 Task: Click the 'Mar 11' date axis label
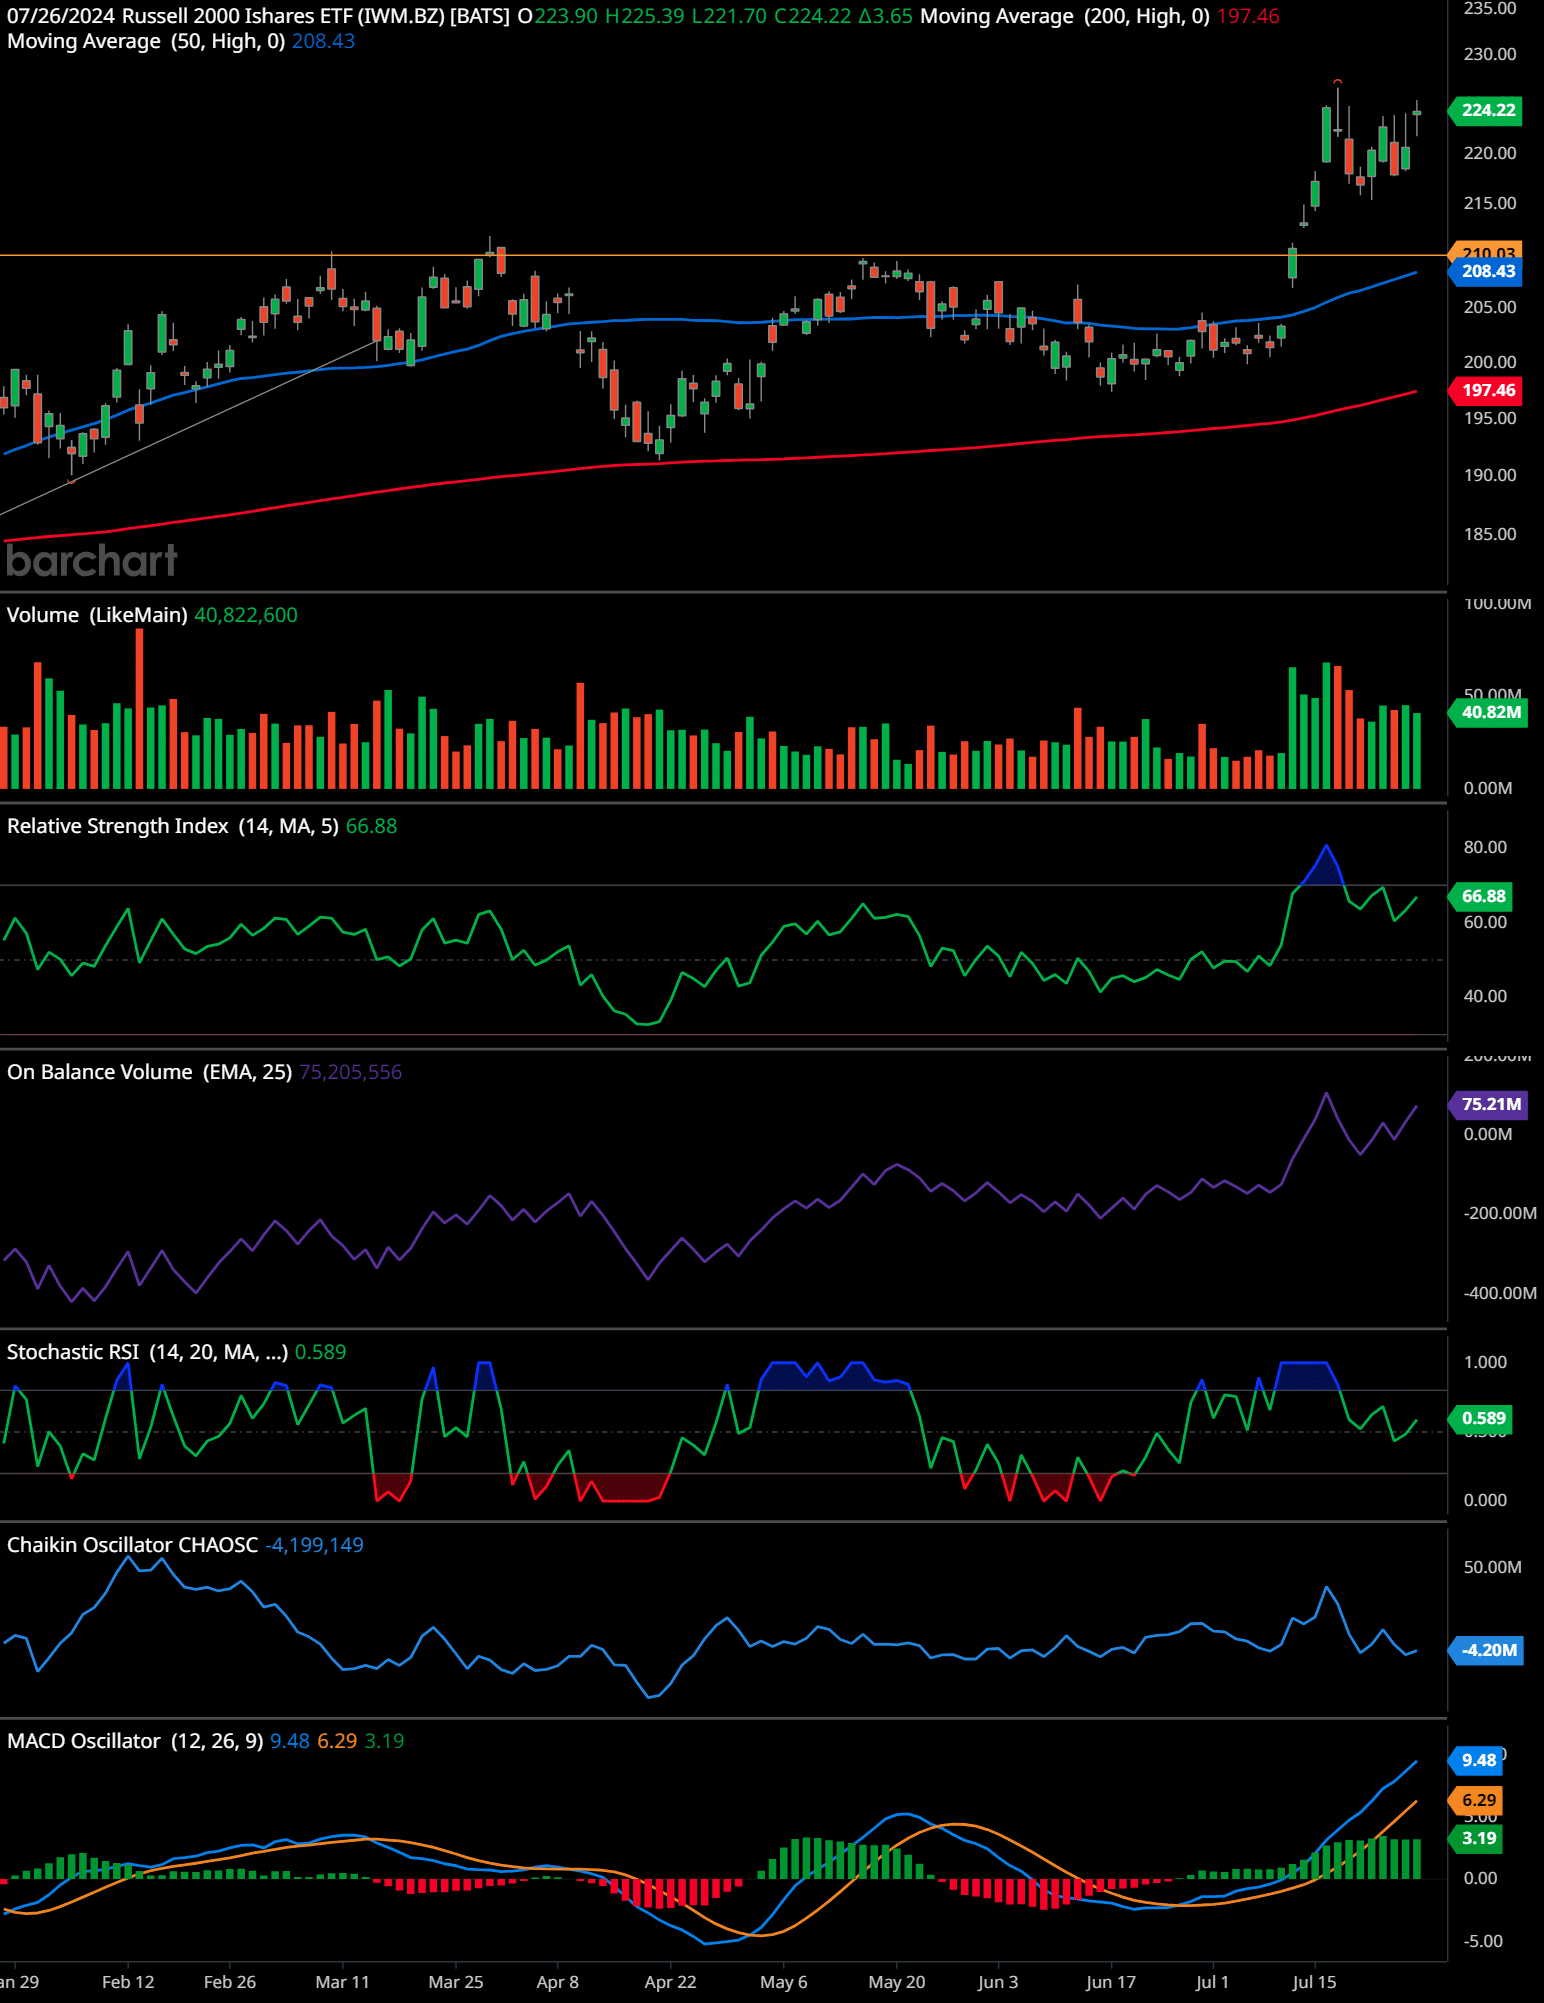pyautogui.click(x=342, y=1982)
